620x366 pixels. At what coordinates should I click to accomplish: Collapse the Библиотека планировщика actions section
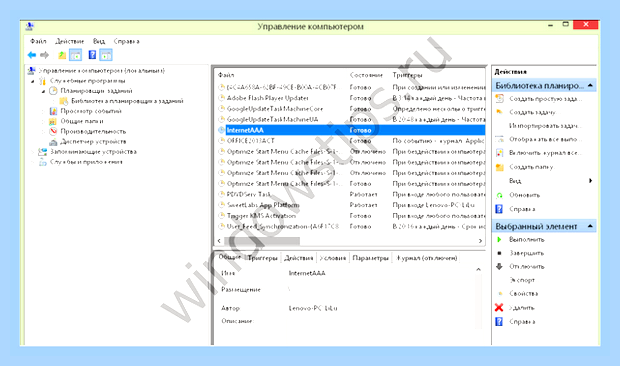pos(590,85)
